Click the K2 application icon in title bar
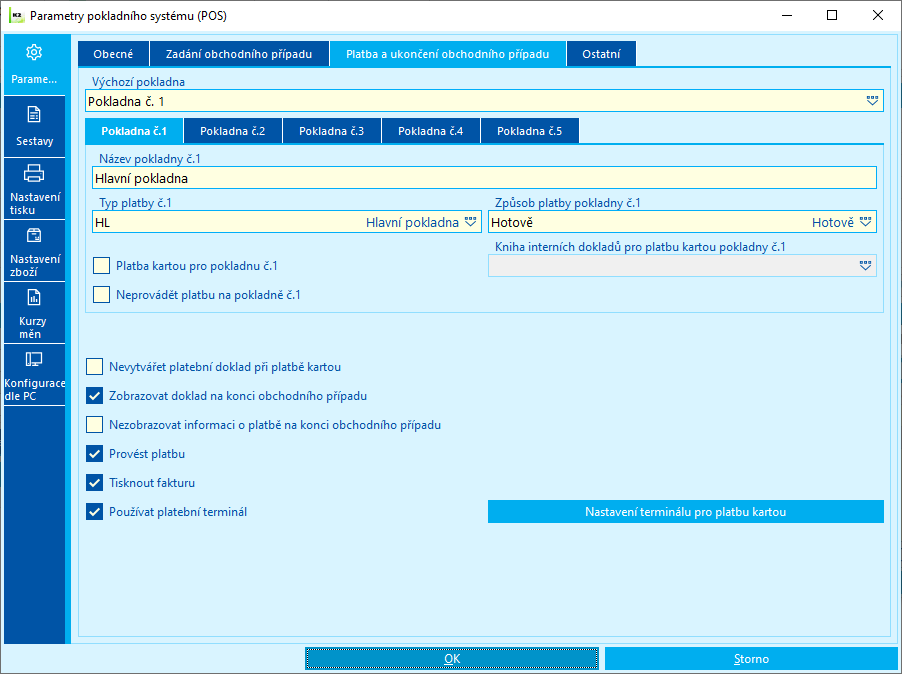This screenshot has width=902, height=674. click(17, 16)
